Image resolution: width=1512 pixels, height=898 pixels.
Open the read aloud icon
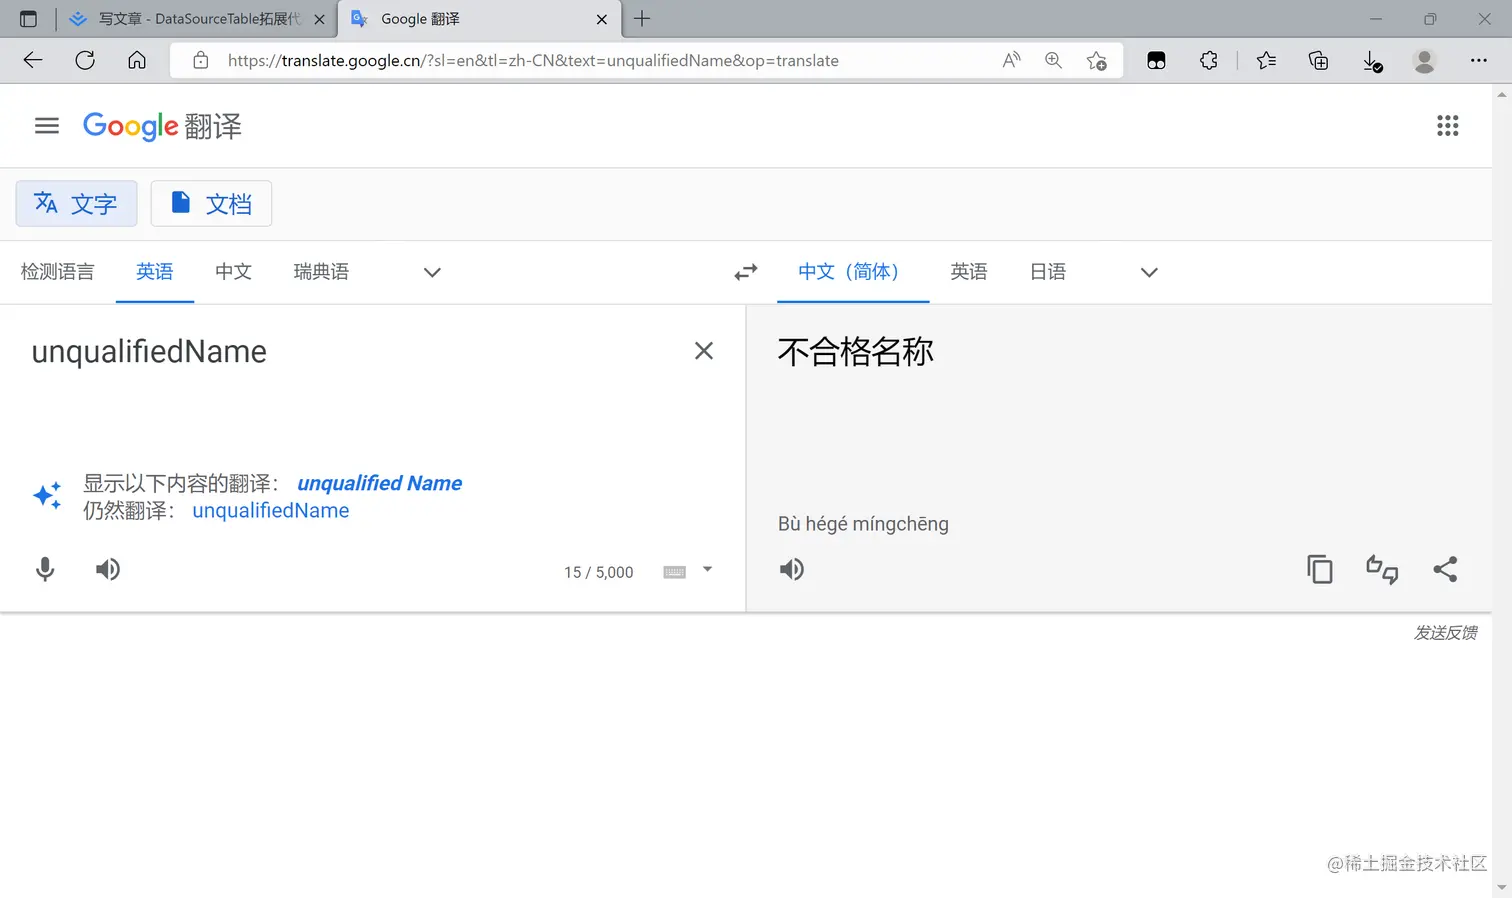click(1011, 60)
